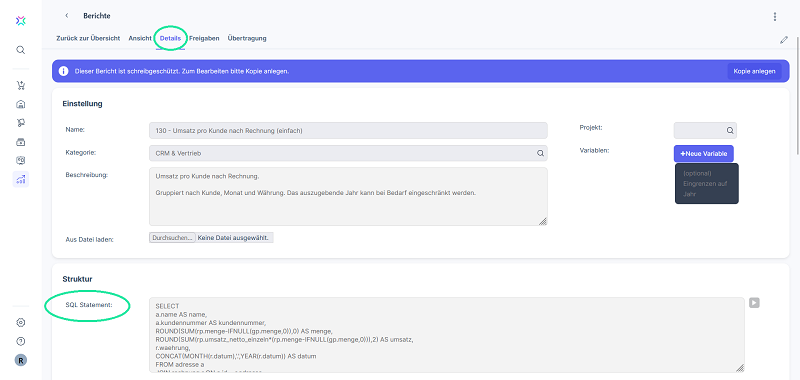Open the warehouse sidebar module
This screenshot has height=380, width=800.
(20, 104)
